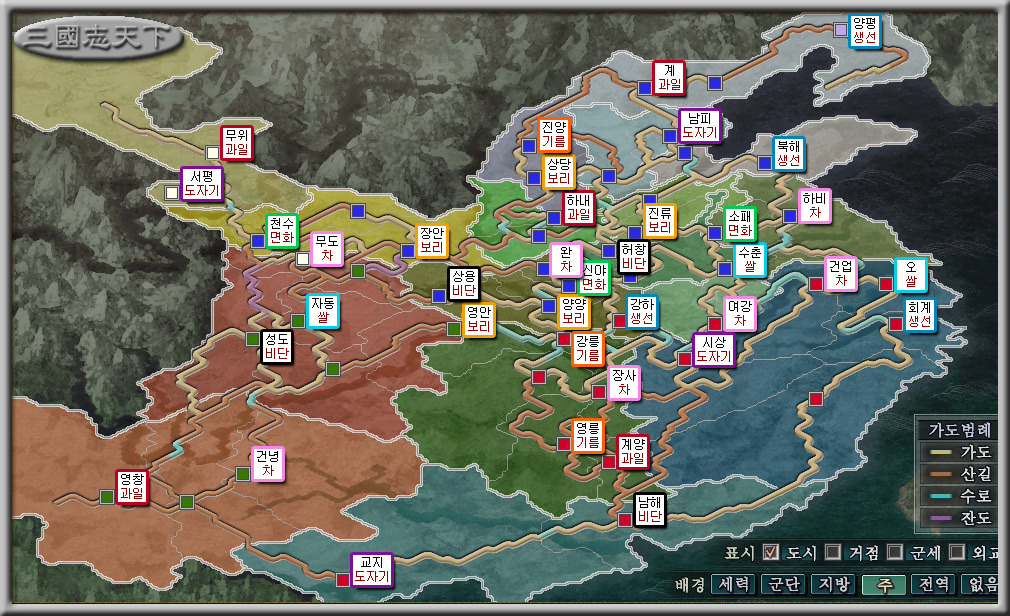Click the green city marker beside 성도
This screenshot has width=1010, height=616.
(253, 339)
